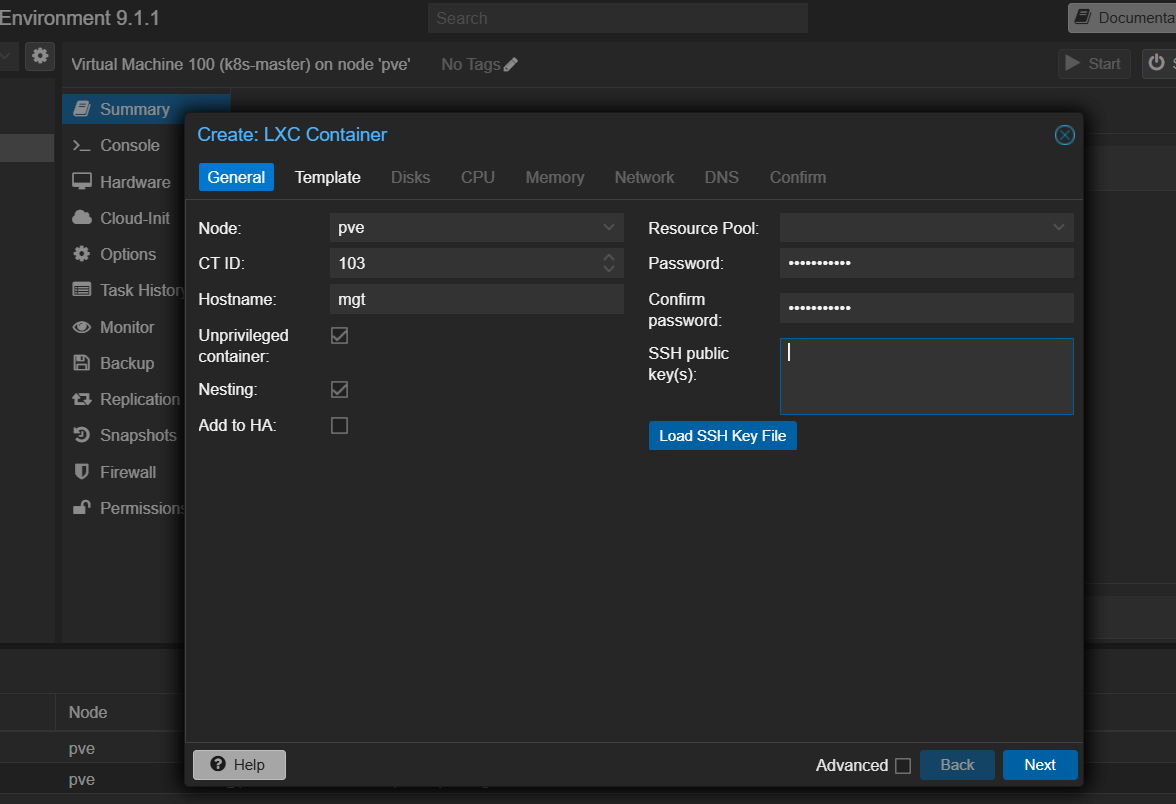Click the top Search box
The width and height of the screenshot is (1176, 804).
tap(618, 18)
